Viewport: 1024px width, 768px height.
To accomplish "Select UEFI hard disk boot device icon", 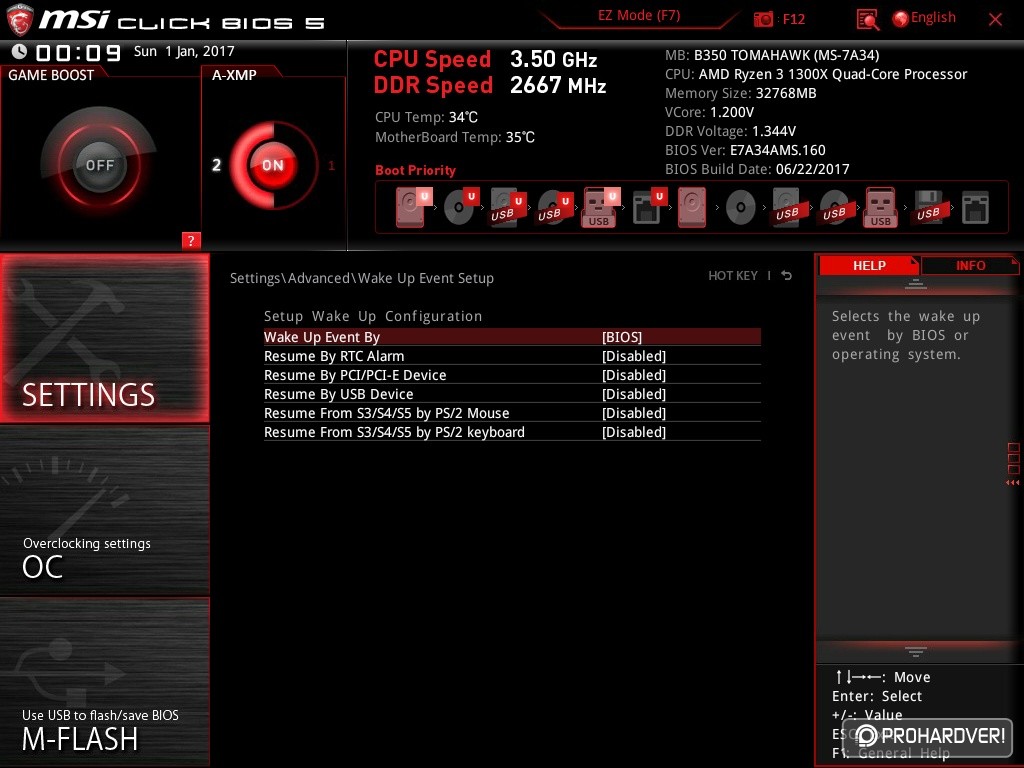I will 413,207.
